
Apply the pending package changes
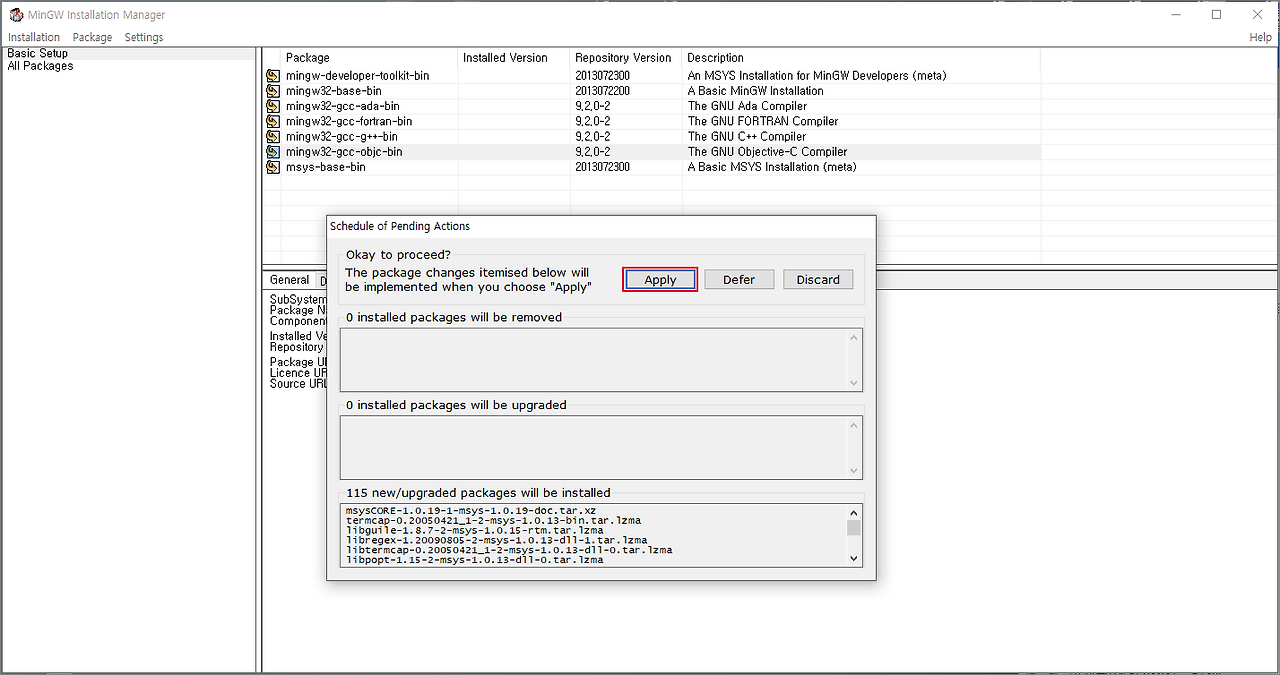point(660,280)
